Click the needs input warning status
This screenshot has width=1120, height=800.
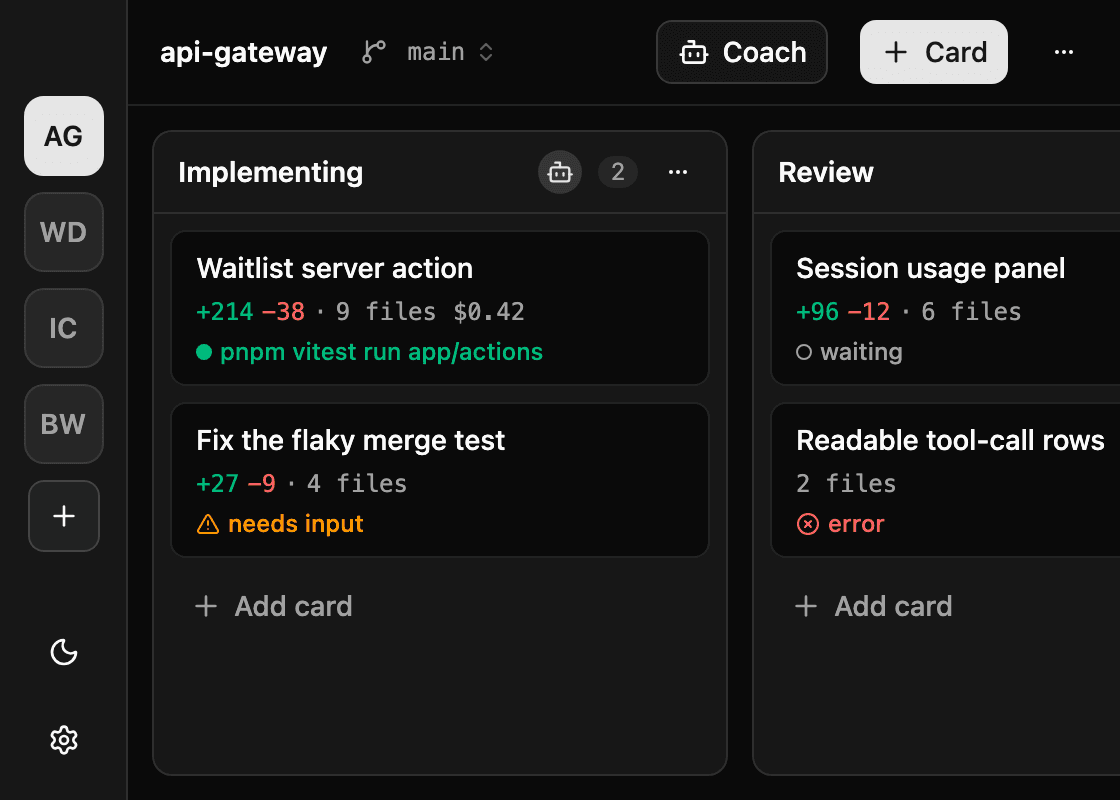coord(280,524)
